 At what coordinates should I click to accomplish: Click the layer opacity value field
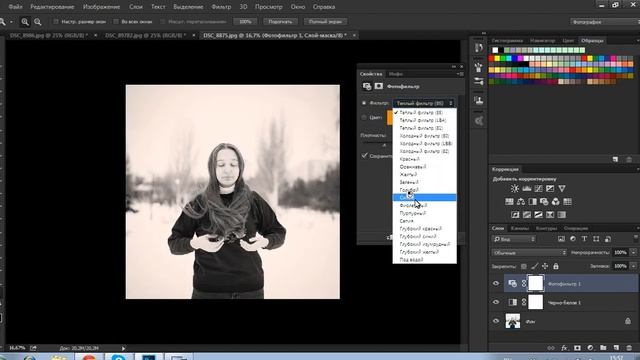[620, 253]
